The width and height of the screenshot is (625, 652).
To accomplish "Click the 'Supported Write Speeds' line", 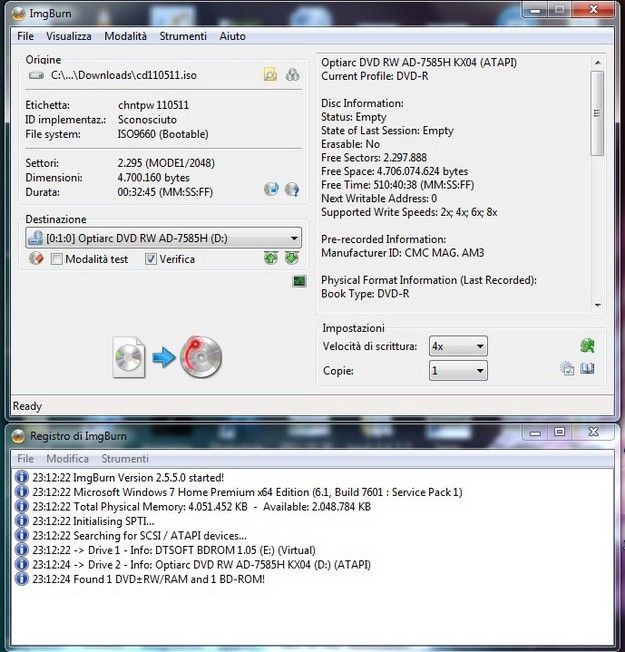I will [409, 212].
